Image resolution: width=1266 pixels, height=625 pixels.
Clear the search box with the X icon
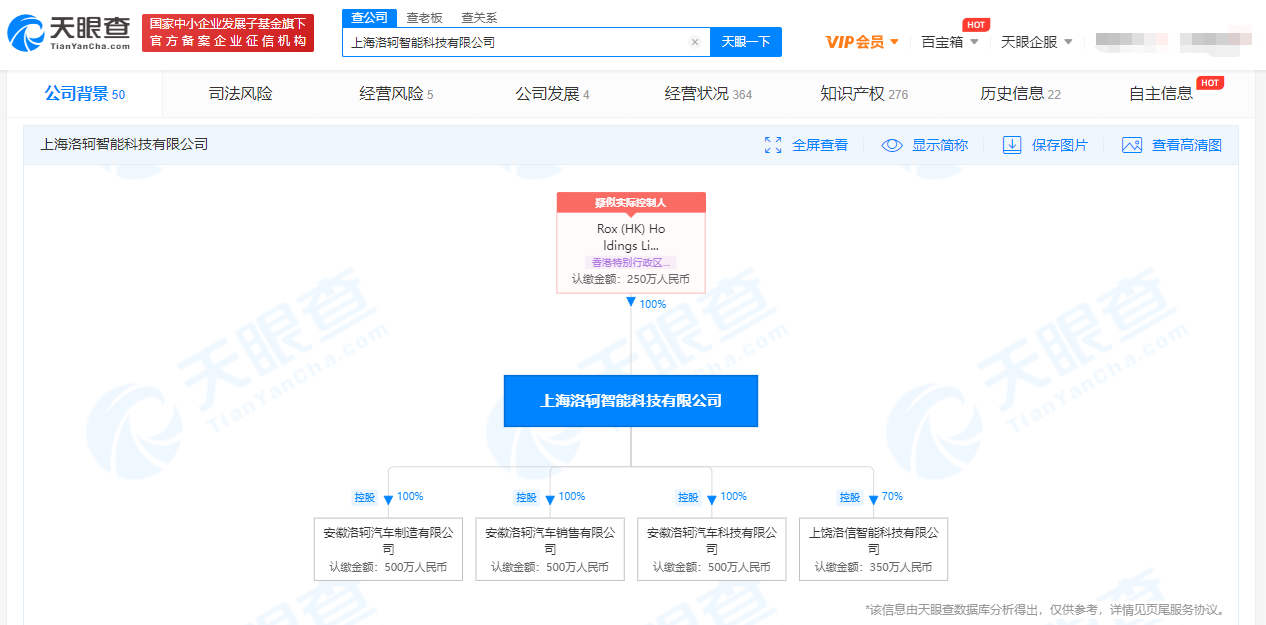tap(695, 42)
